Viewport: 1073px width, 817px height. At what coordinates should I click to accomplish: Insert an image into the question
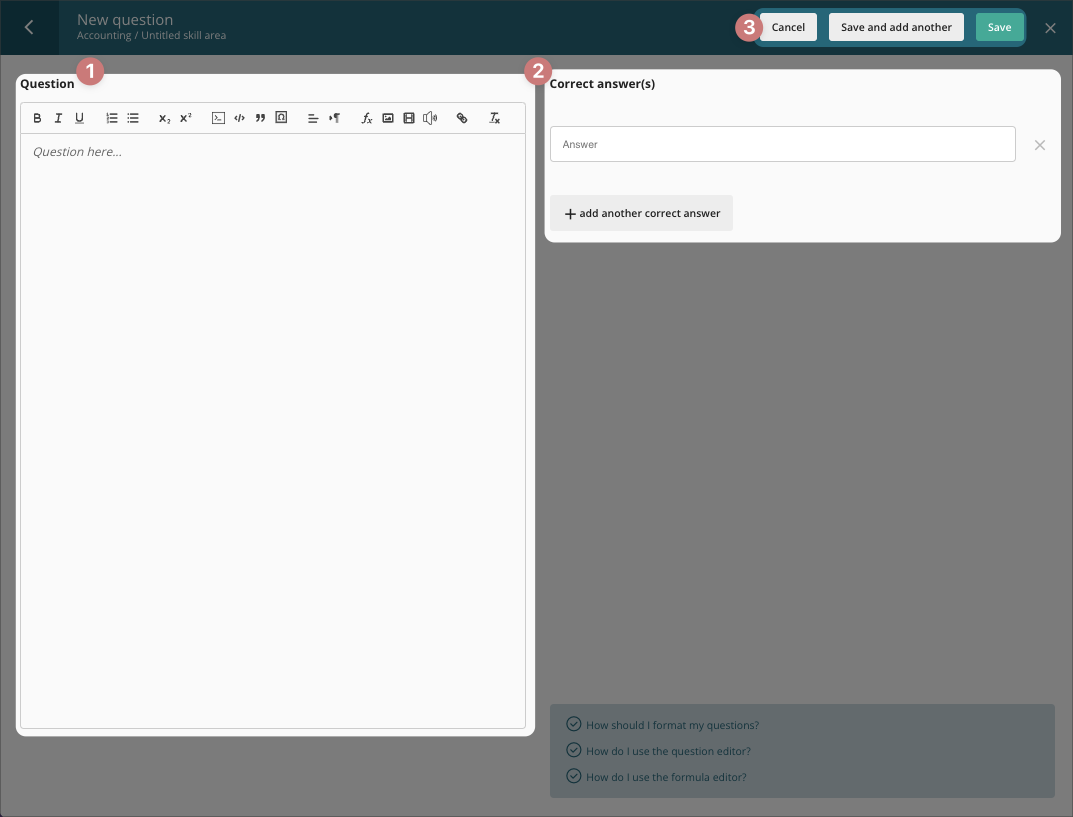388,118
